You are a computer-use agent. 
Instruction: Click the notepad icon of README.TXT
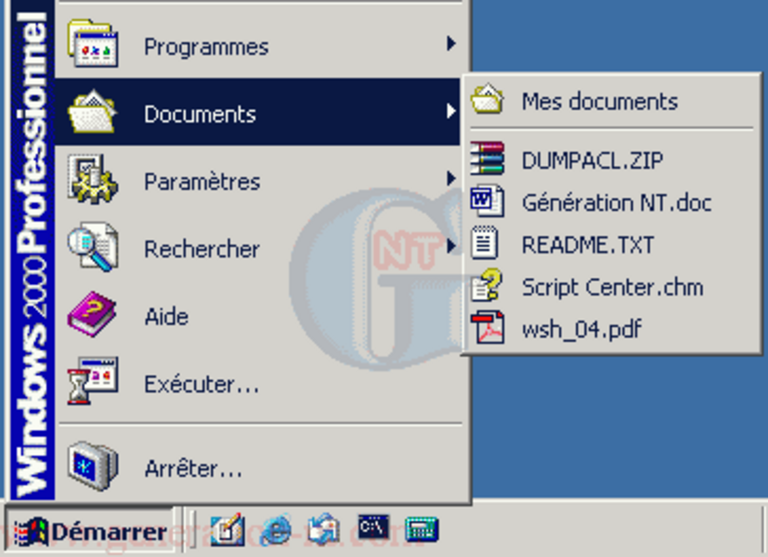point(484,242)
